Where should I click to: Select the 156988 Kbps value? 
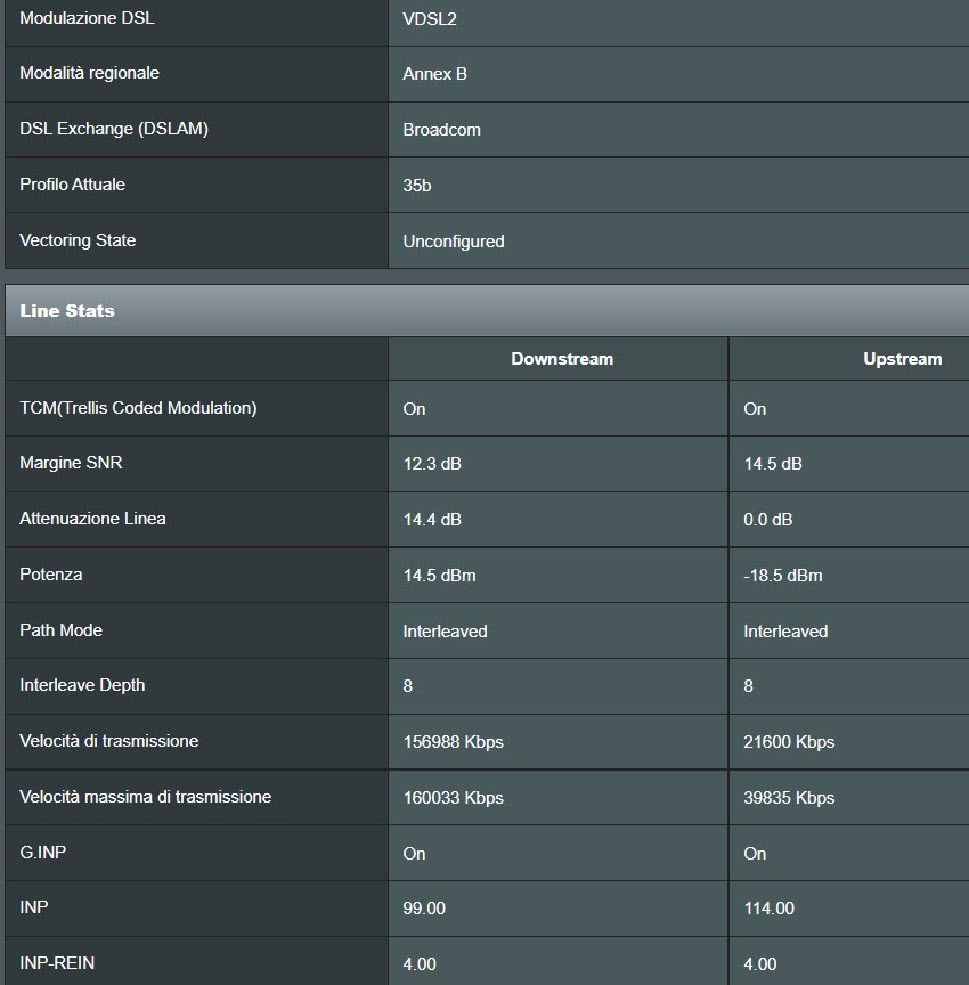(x=453, y=742)
